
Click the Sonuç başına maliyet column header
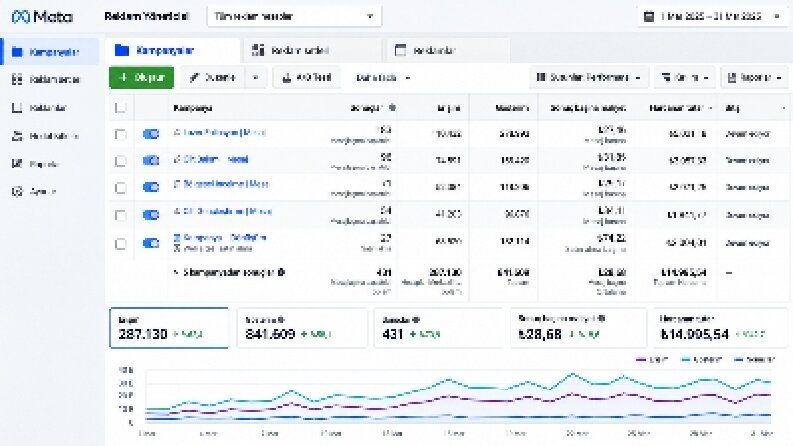click(588, 108)
